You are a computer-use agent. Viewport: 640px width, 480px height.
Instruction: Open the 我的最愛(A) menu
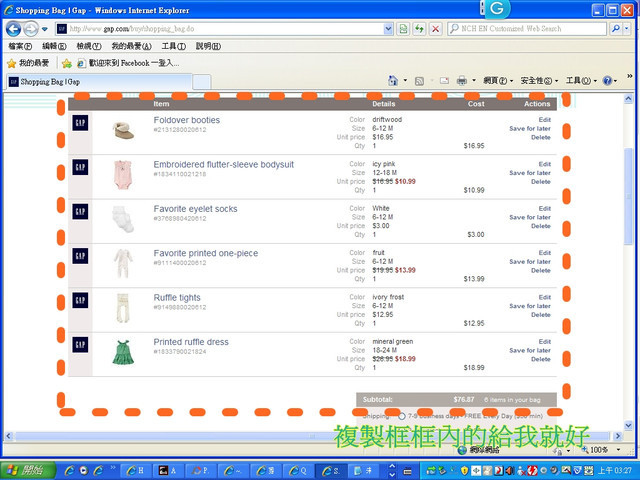pyautogui.click(x=131, y=46)
